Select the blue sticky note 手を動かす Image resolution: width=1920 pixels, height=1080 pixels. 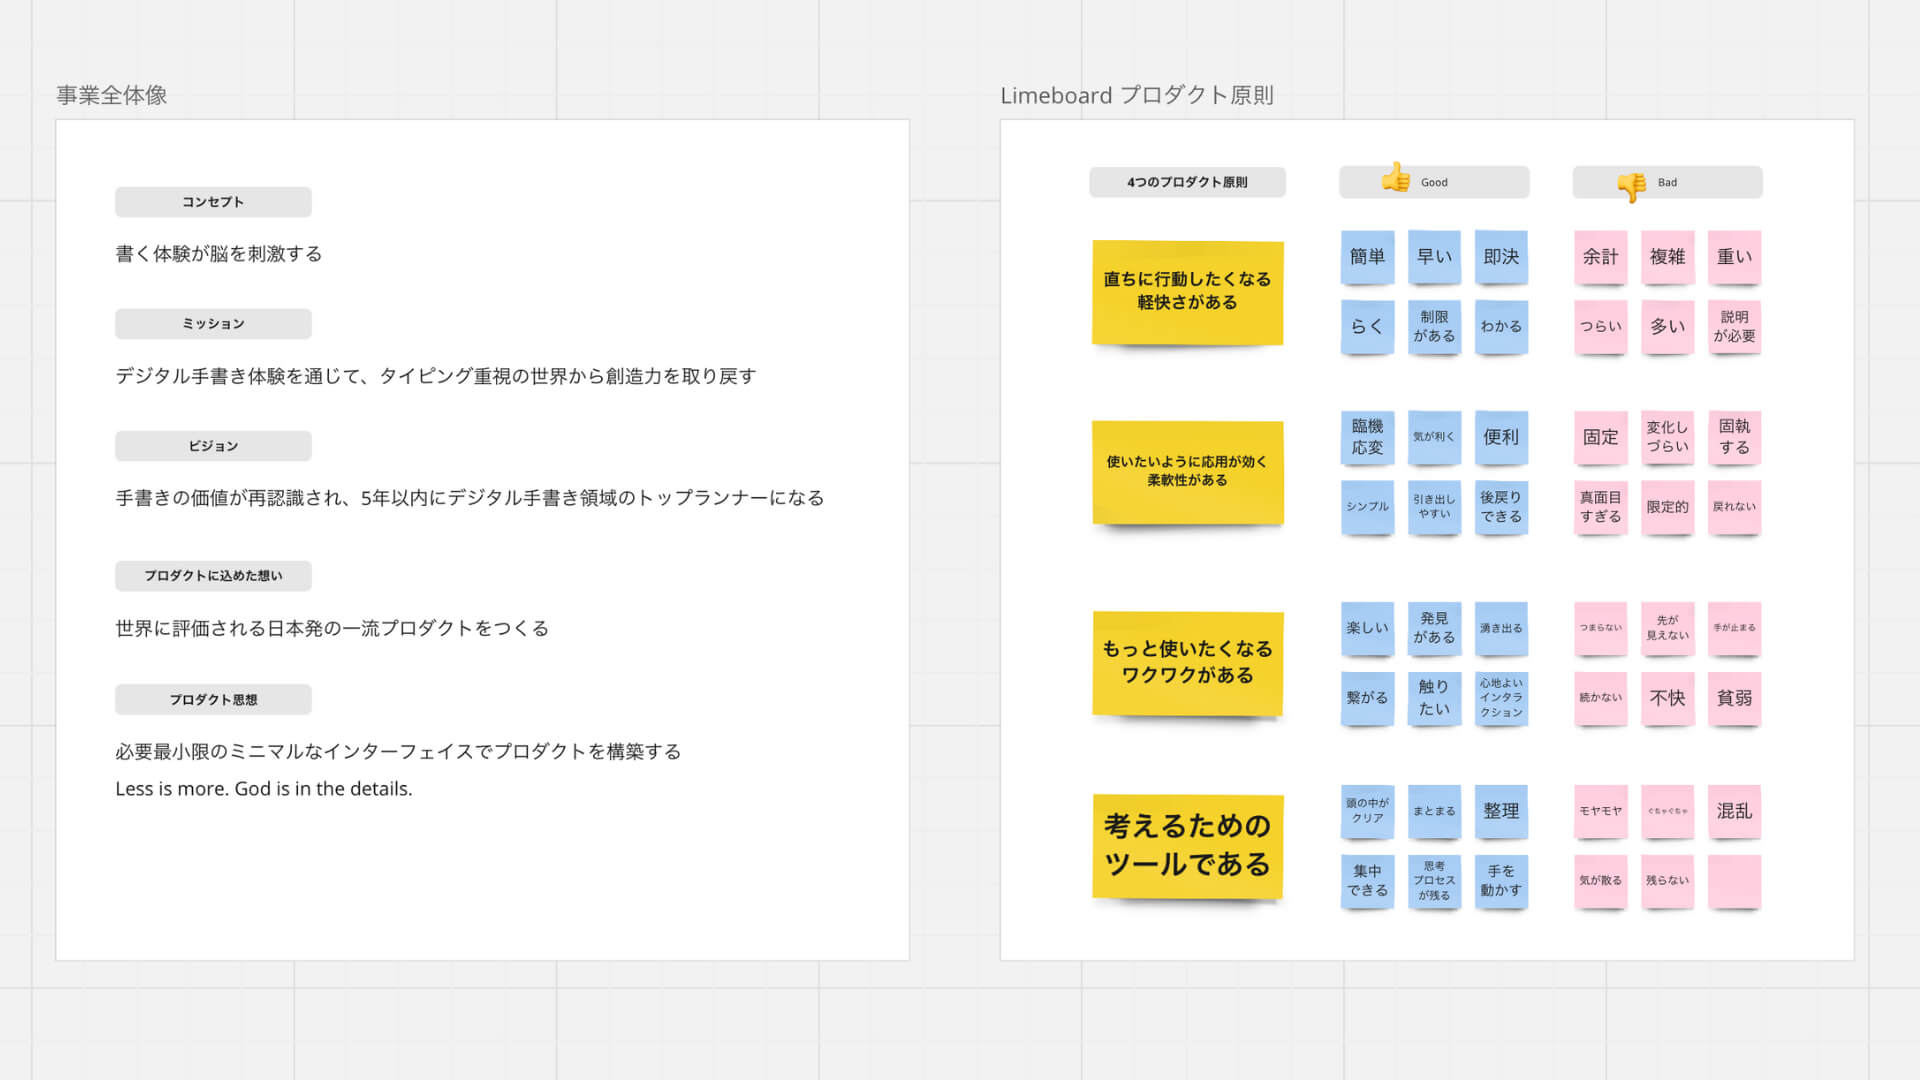coord(1501,881)
